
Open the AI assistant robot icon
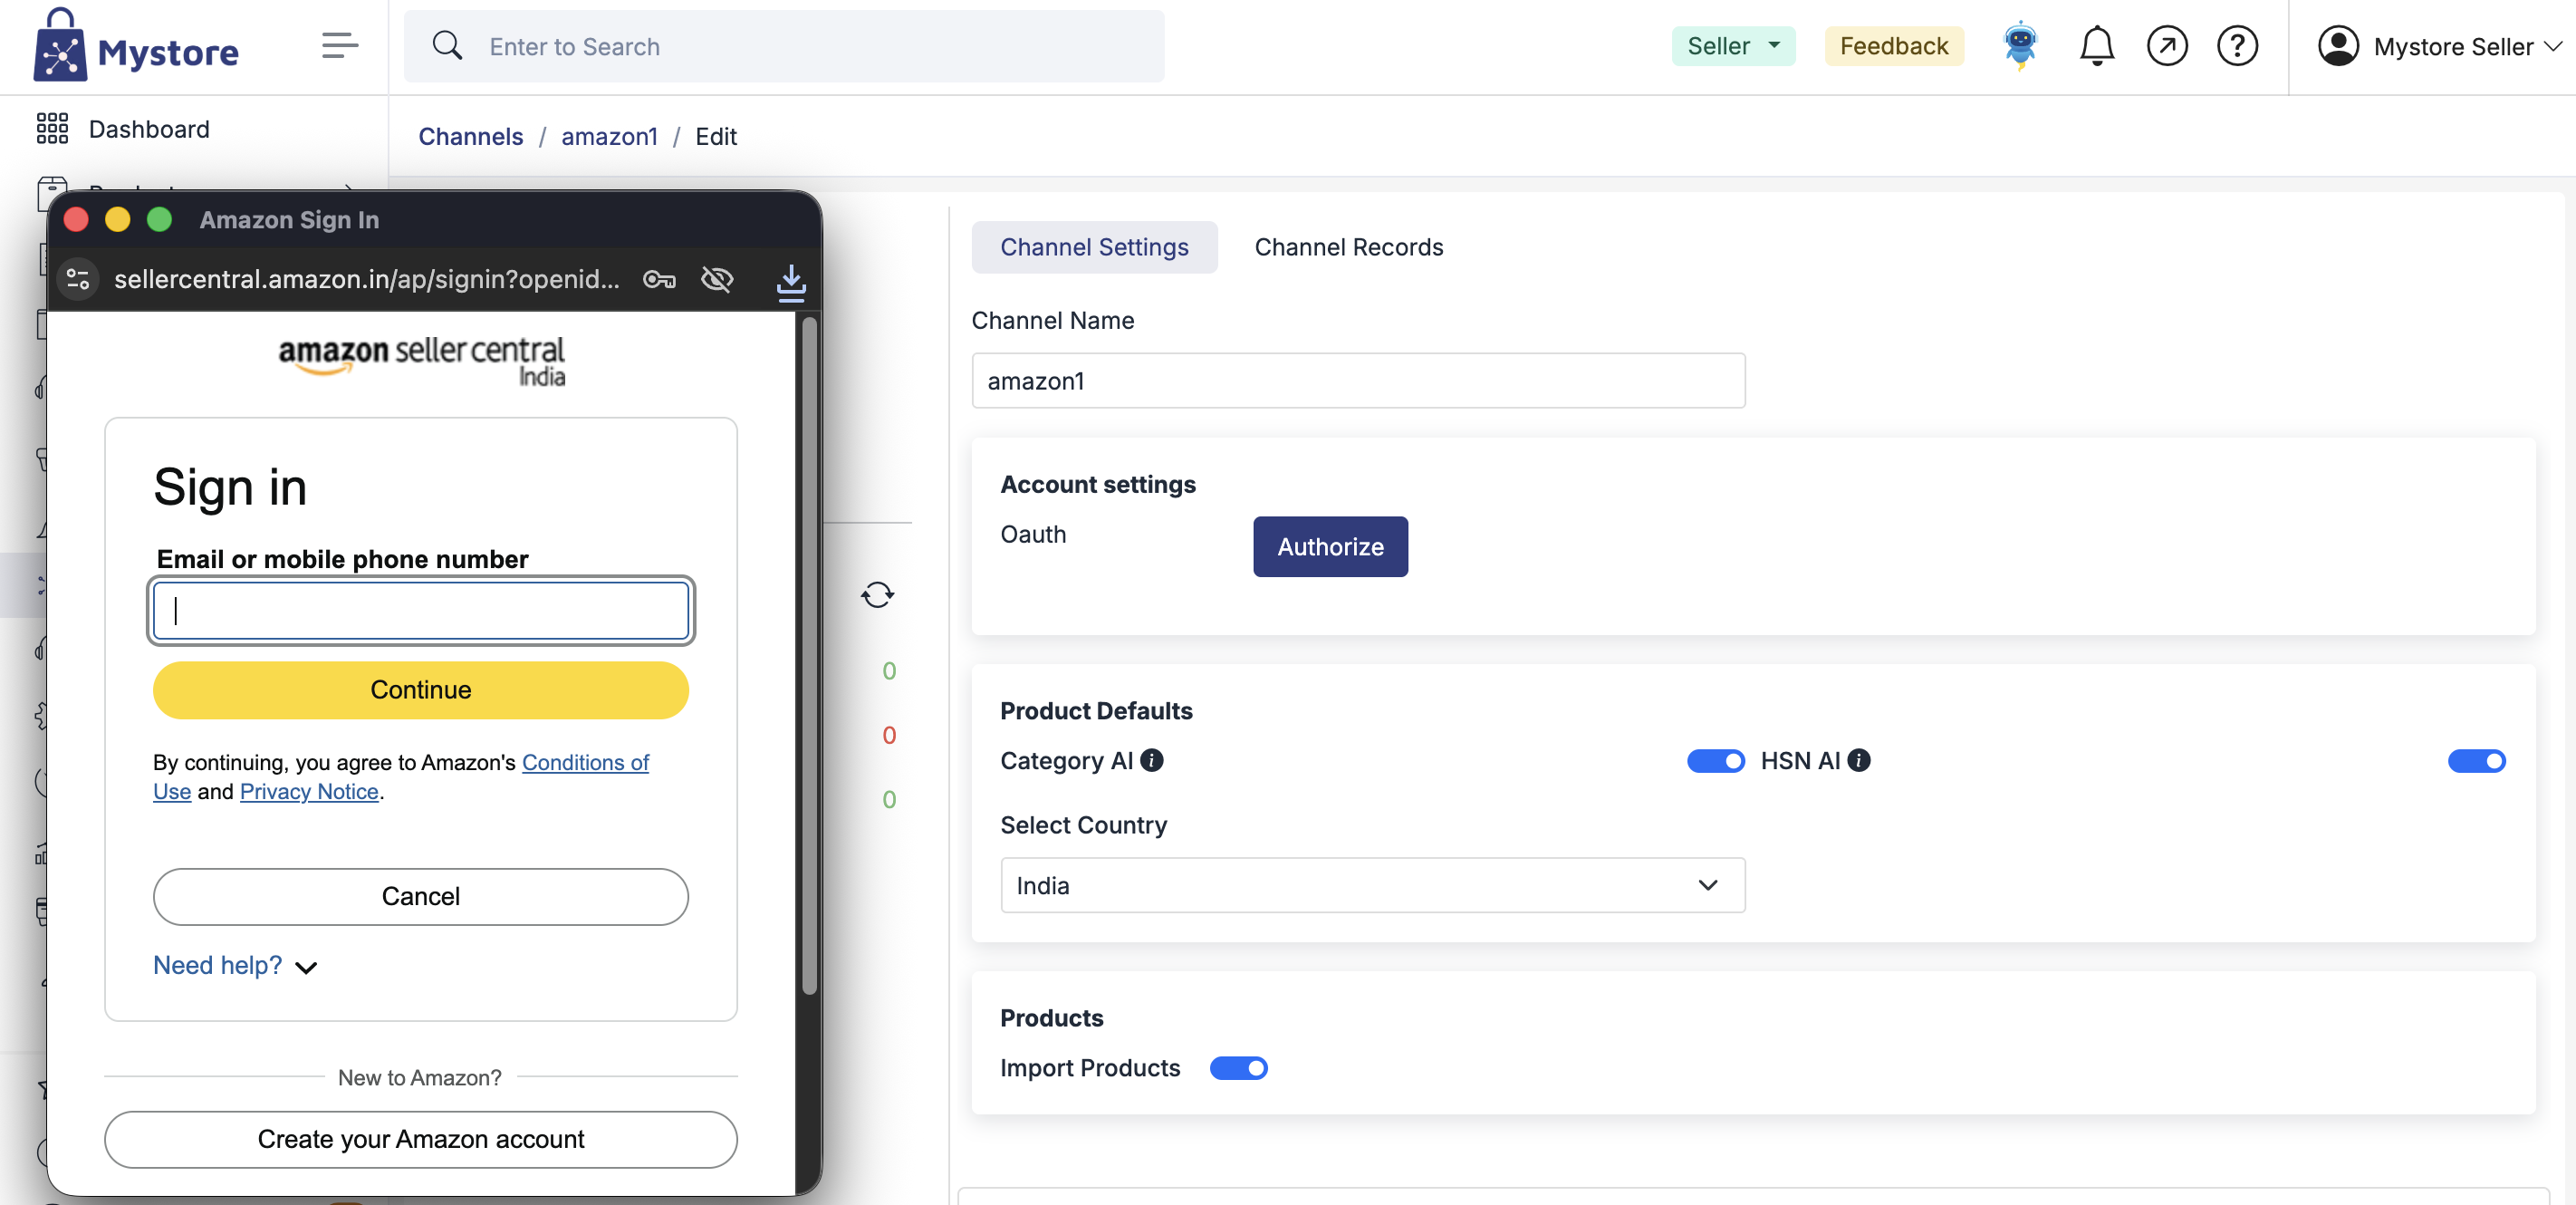(2020, 46)
